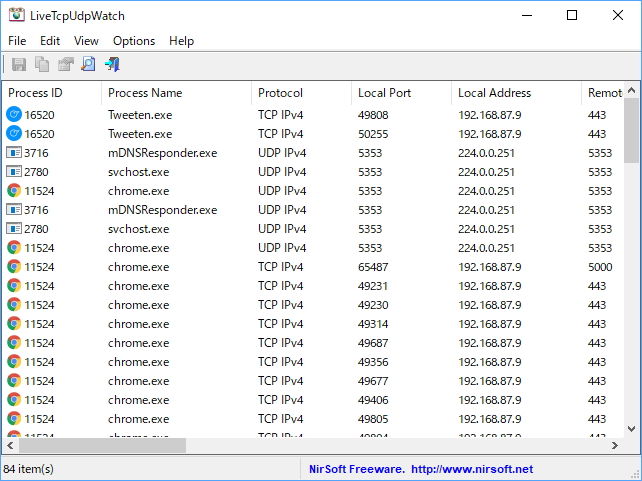Click Chrome icon in port 49231 row
Image resolution: width=642 pixels, height=481 pixels.
[14, 285]
